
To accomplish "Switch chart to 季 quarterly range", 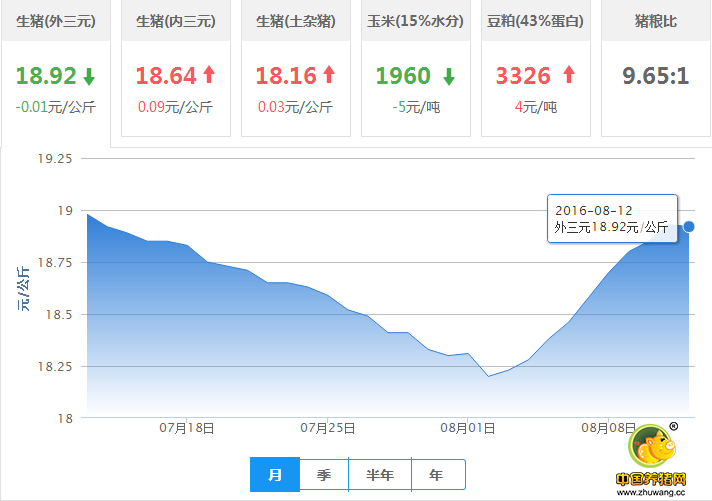I will [324, 475].
